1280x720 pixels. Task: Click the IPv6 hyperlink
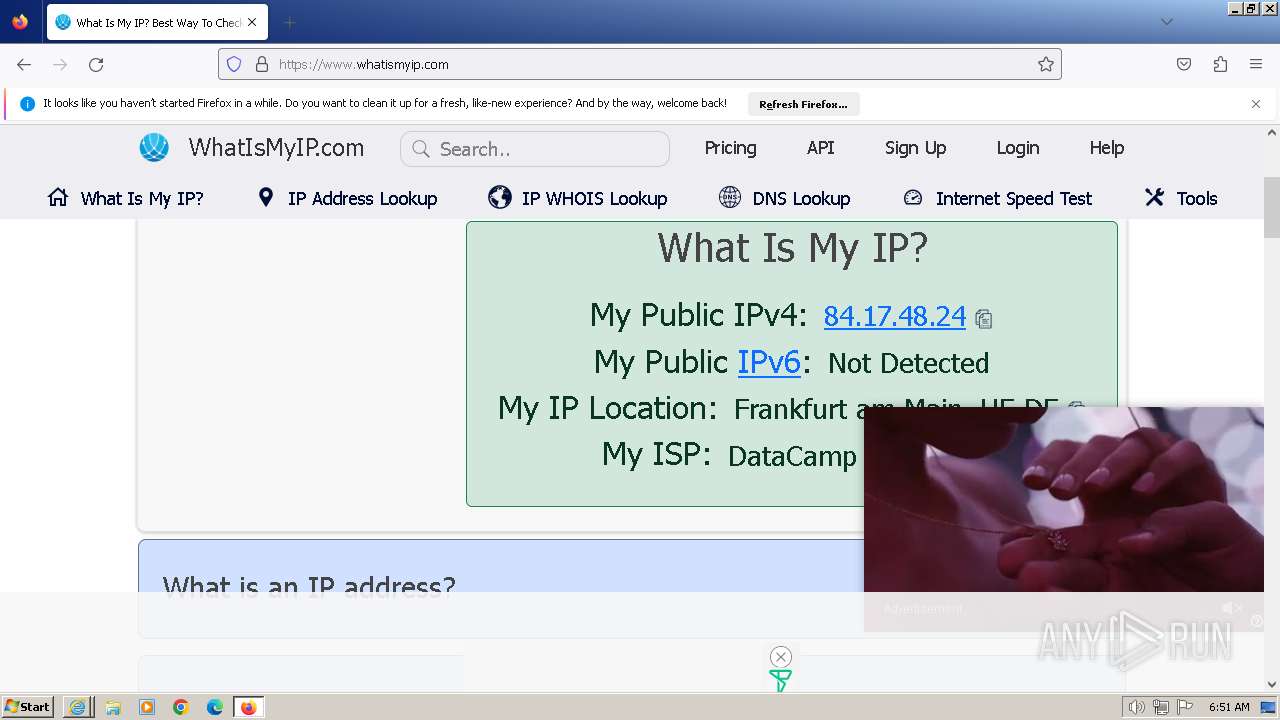pyautogui.click(x=769, y=362)
